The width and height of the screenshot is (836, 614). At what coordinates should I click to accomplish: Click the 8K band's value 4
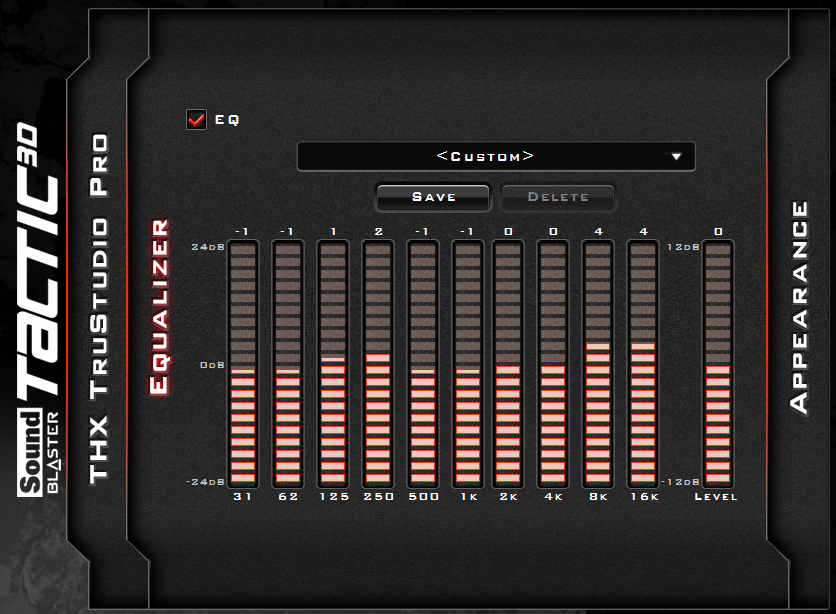tap(598, 231)
